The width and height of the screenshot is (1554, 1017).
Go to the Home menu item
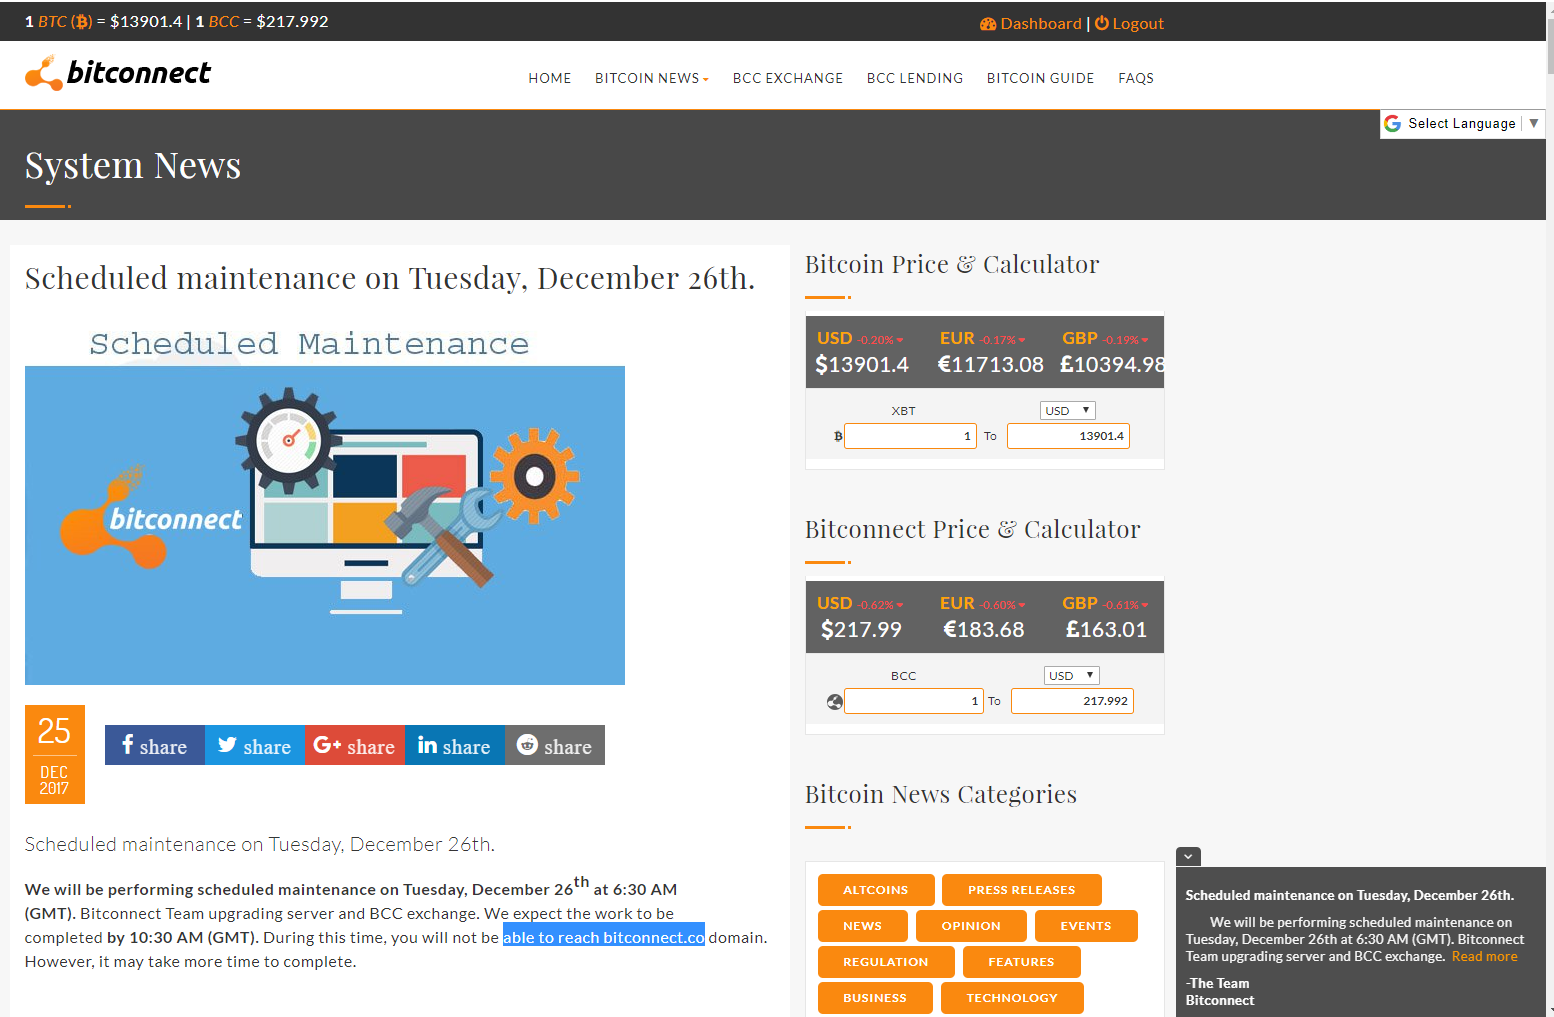550,78
